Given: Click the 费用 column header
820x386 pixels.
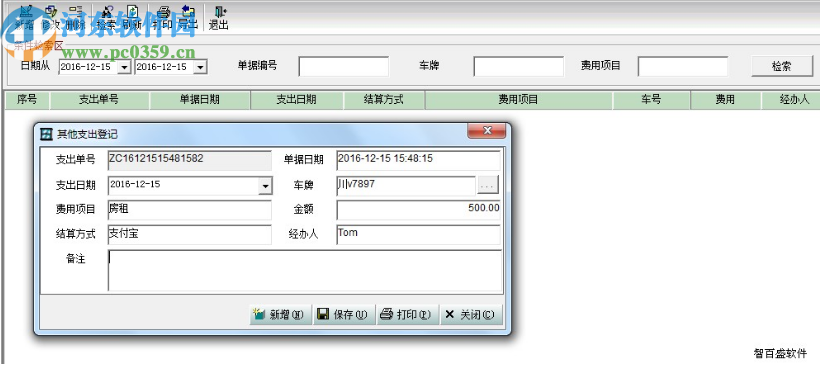Looking at the screenshot, I should click(x=726, y=100).
